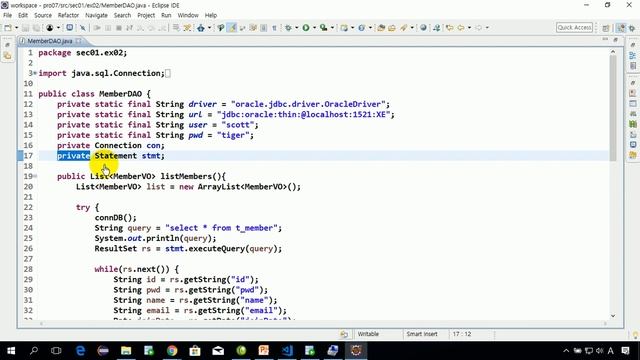
Task: Click the Debug bug toolbar icon
Action: tap(289, 28)
